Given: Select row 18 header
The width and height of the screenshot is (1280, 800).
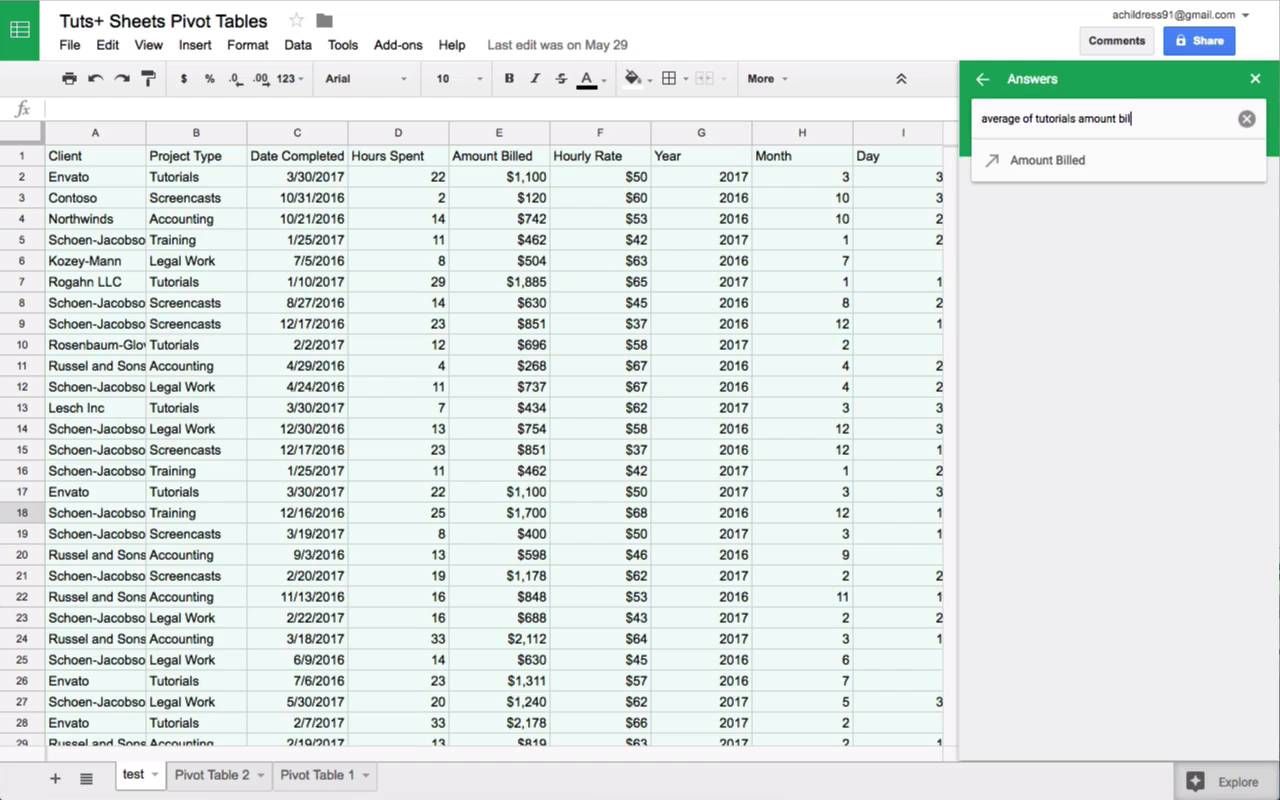Looking at the screenshot, I should tap(22, 513).
